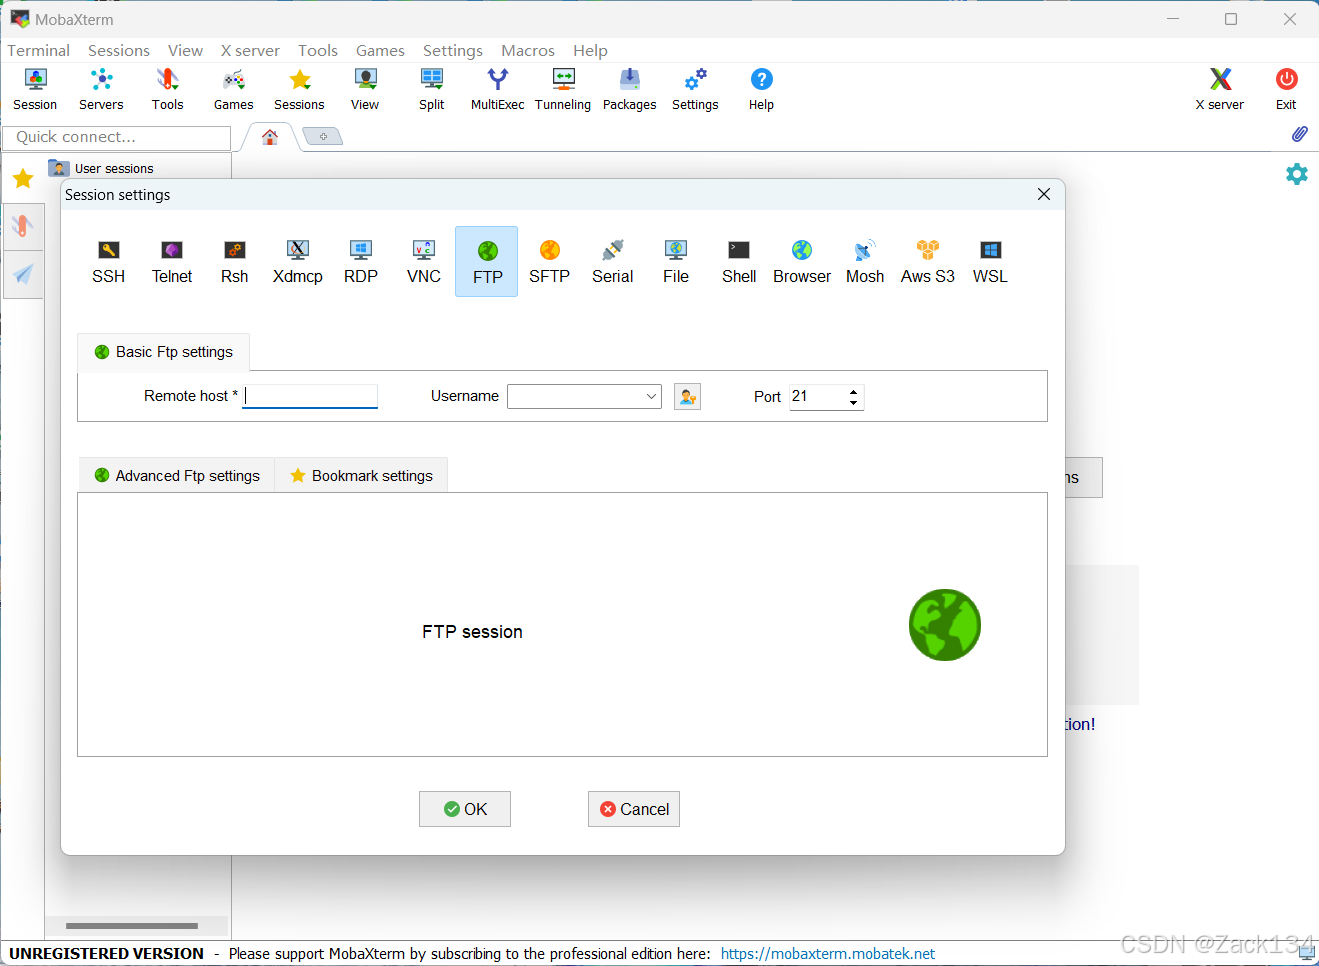
Task: Open the Help menu in menu bar
Action: click(590, 50)
